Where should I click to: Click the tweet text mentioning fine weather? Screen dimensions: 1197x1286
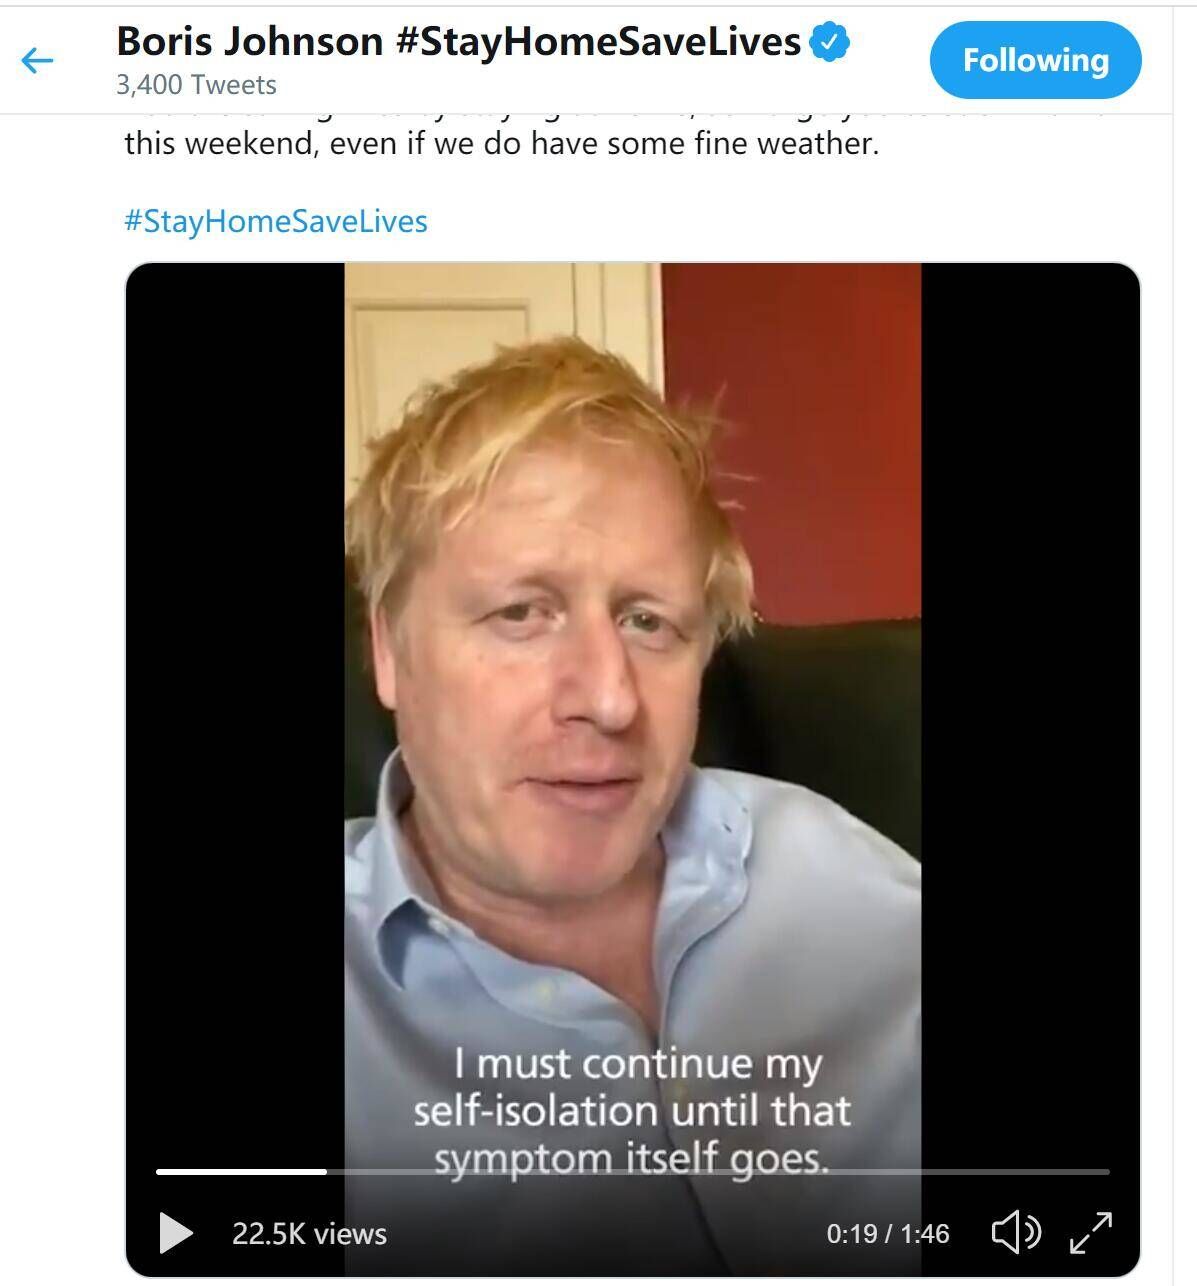point(501,144)
